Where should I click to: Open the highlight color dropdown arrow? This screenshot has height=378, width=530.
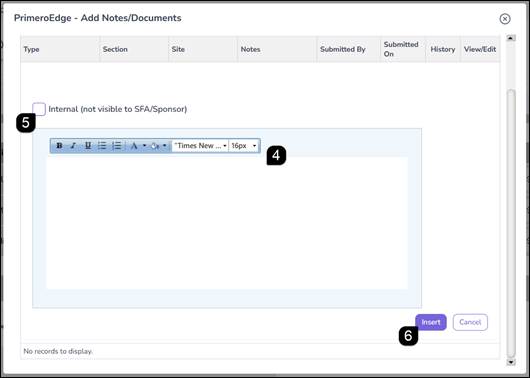pyautogui.click(x=165, y=146)
